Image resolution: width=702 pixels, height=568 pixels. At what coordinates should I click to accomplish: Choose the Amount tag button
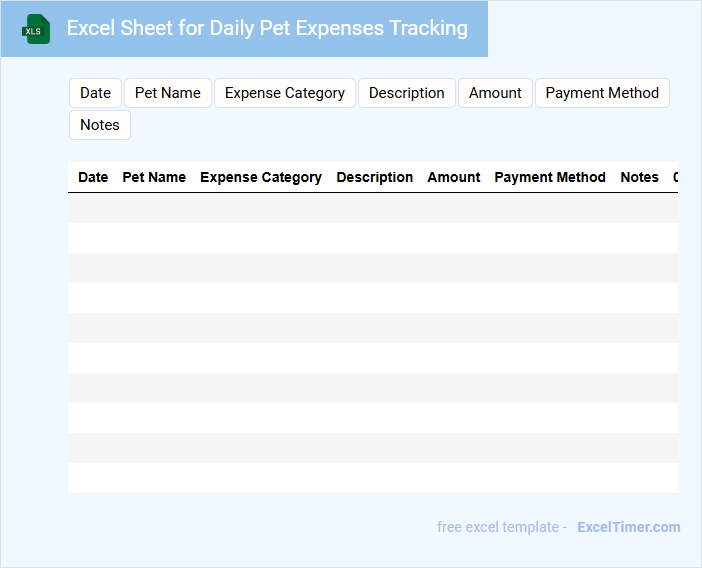[x=495, y=93]
